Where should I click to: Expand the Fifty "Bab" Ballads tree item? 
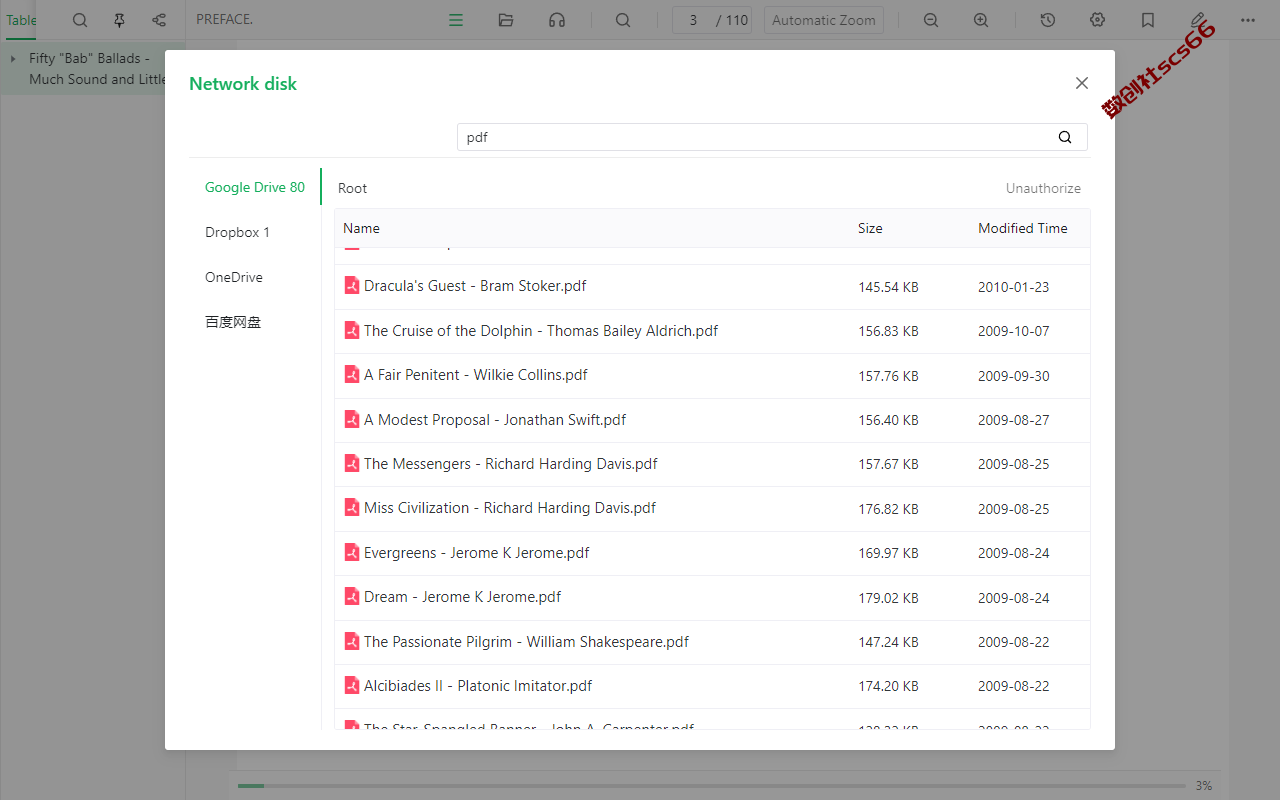(x=13, y=59)
